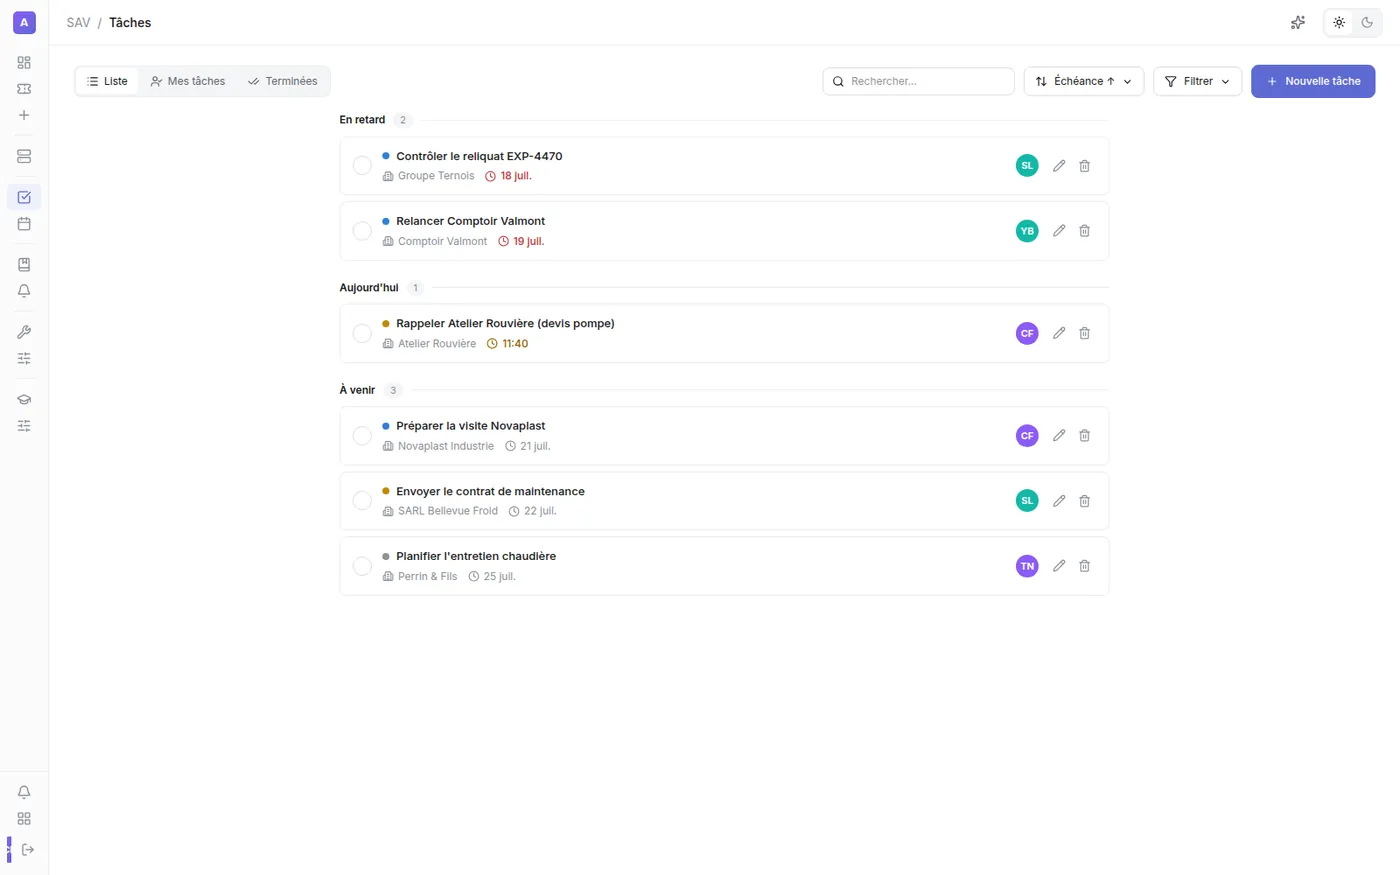Open the dashboard grid icon in sidebar
This screenshot has width=1400, height=875.
pyautogui.click(x=24, y=62)
